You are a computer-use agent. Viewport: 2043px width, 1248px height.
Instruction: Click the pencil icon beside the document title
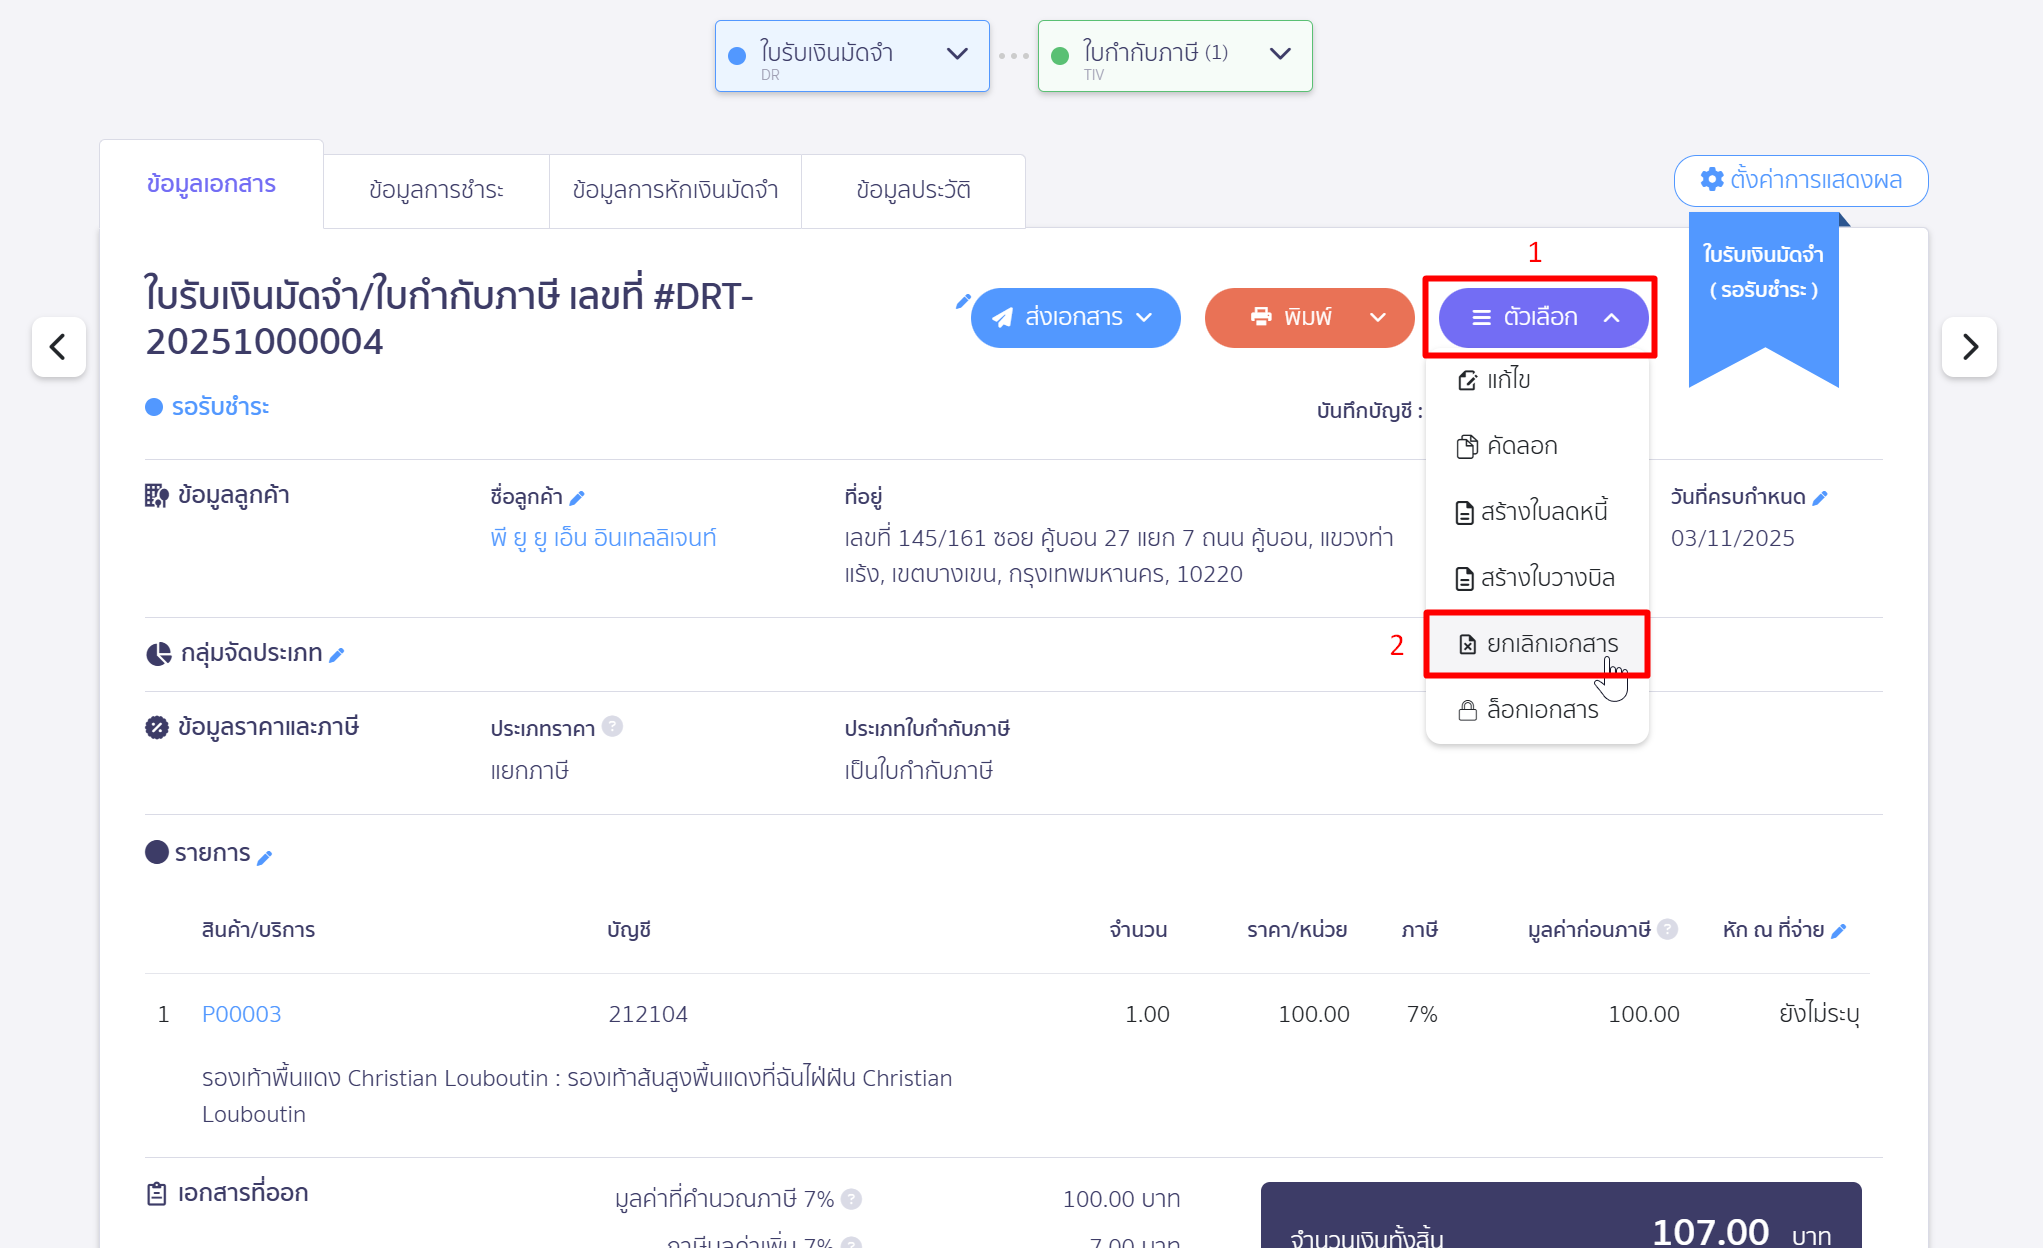(x=963, y=299)
